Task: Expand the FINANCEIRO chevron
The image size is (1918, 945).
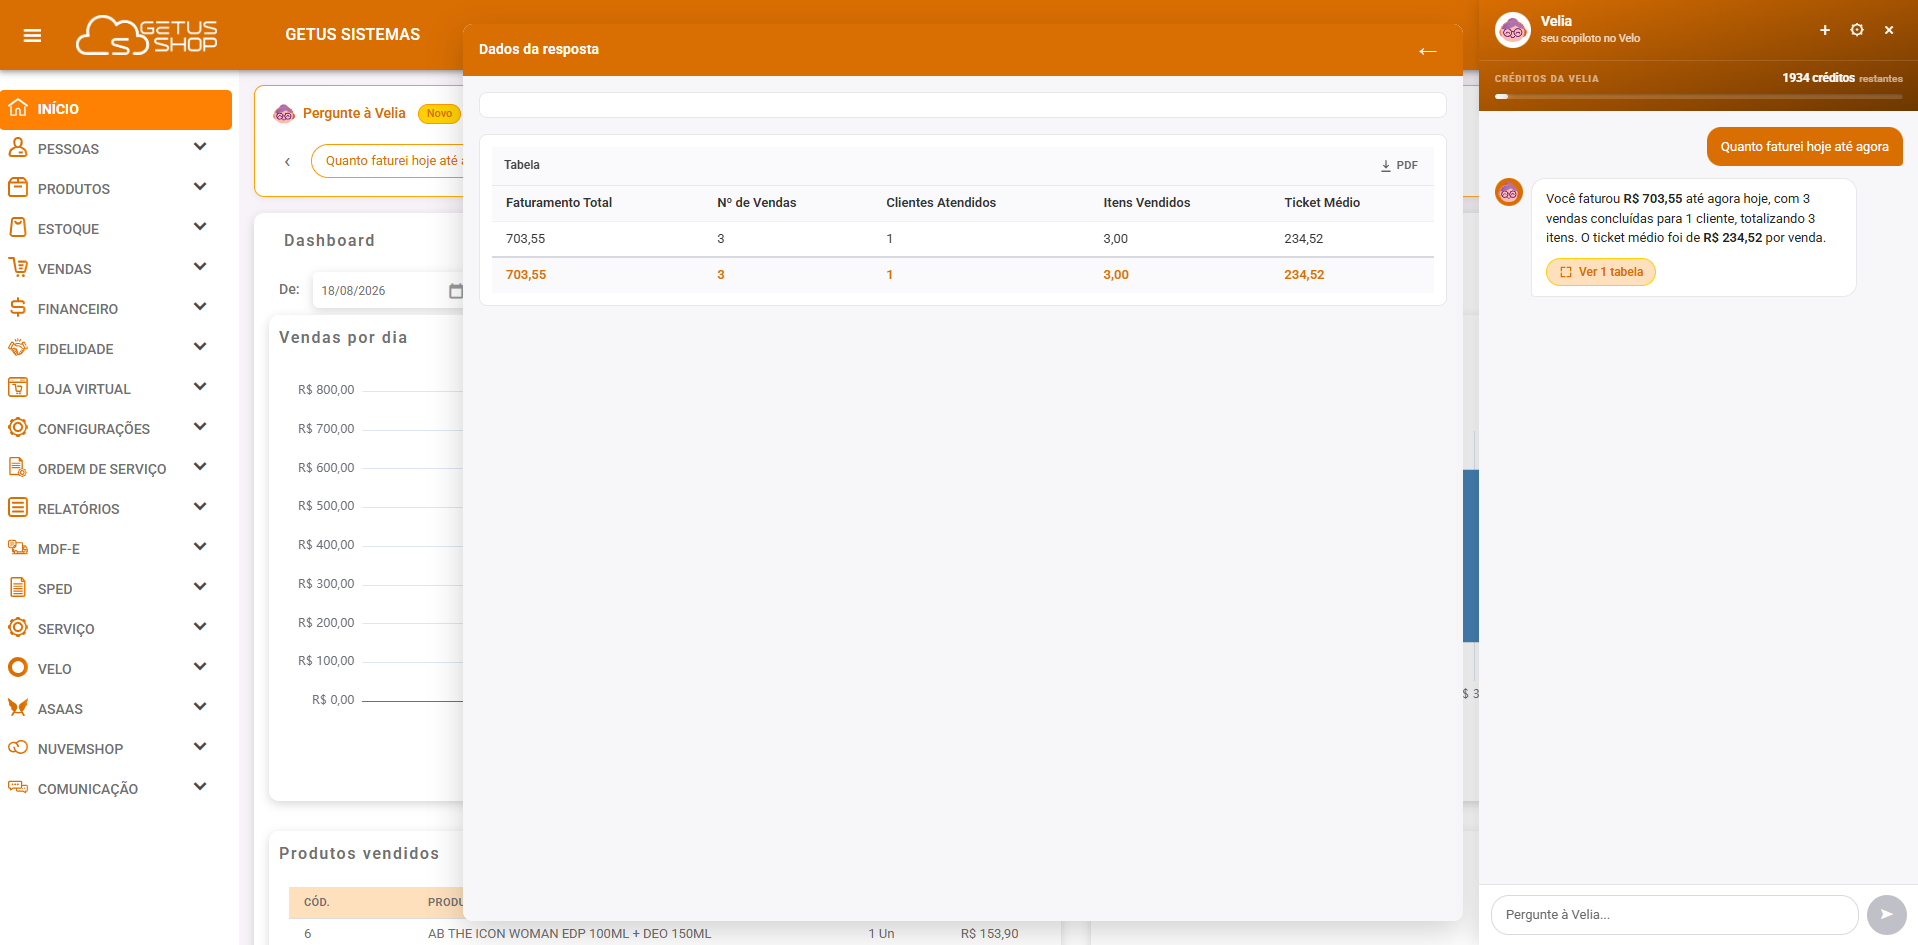Action: click(200, 307)
